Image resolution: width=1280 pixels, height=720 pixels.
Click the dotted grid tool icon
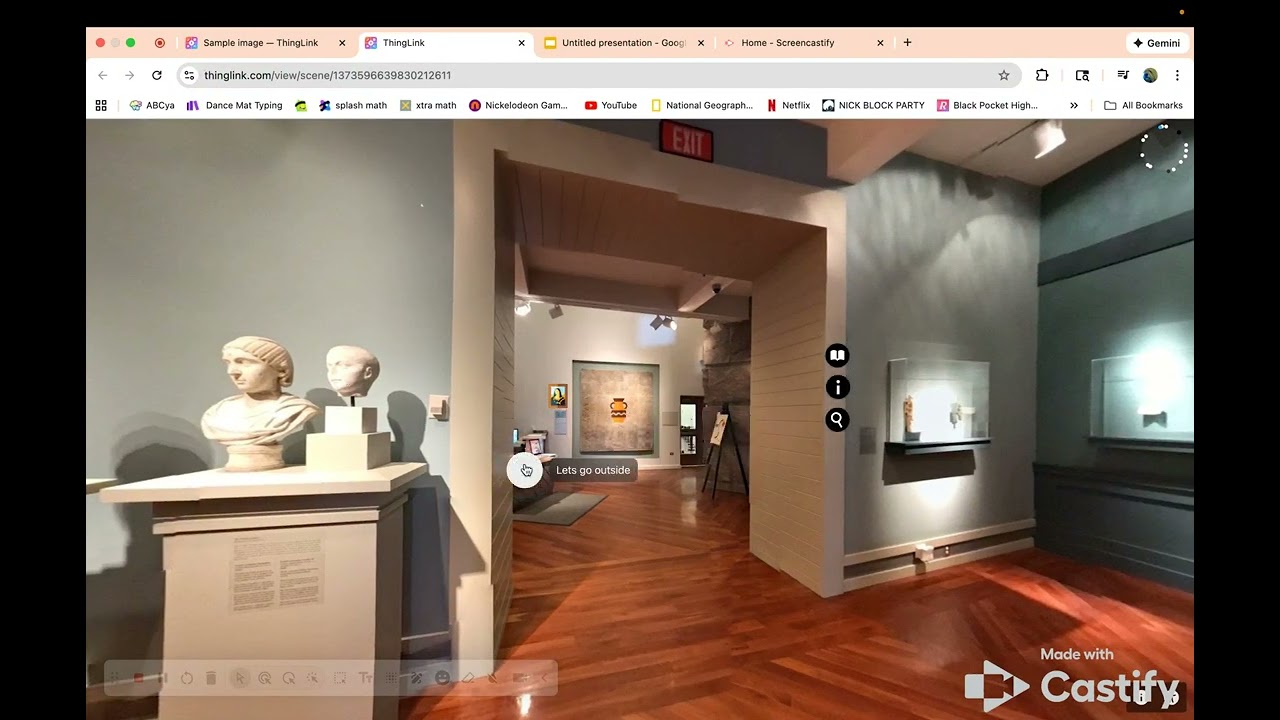392,678
